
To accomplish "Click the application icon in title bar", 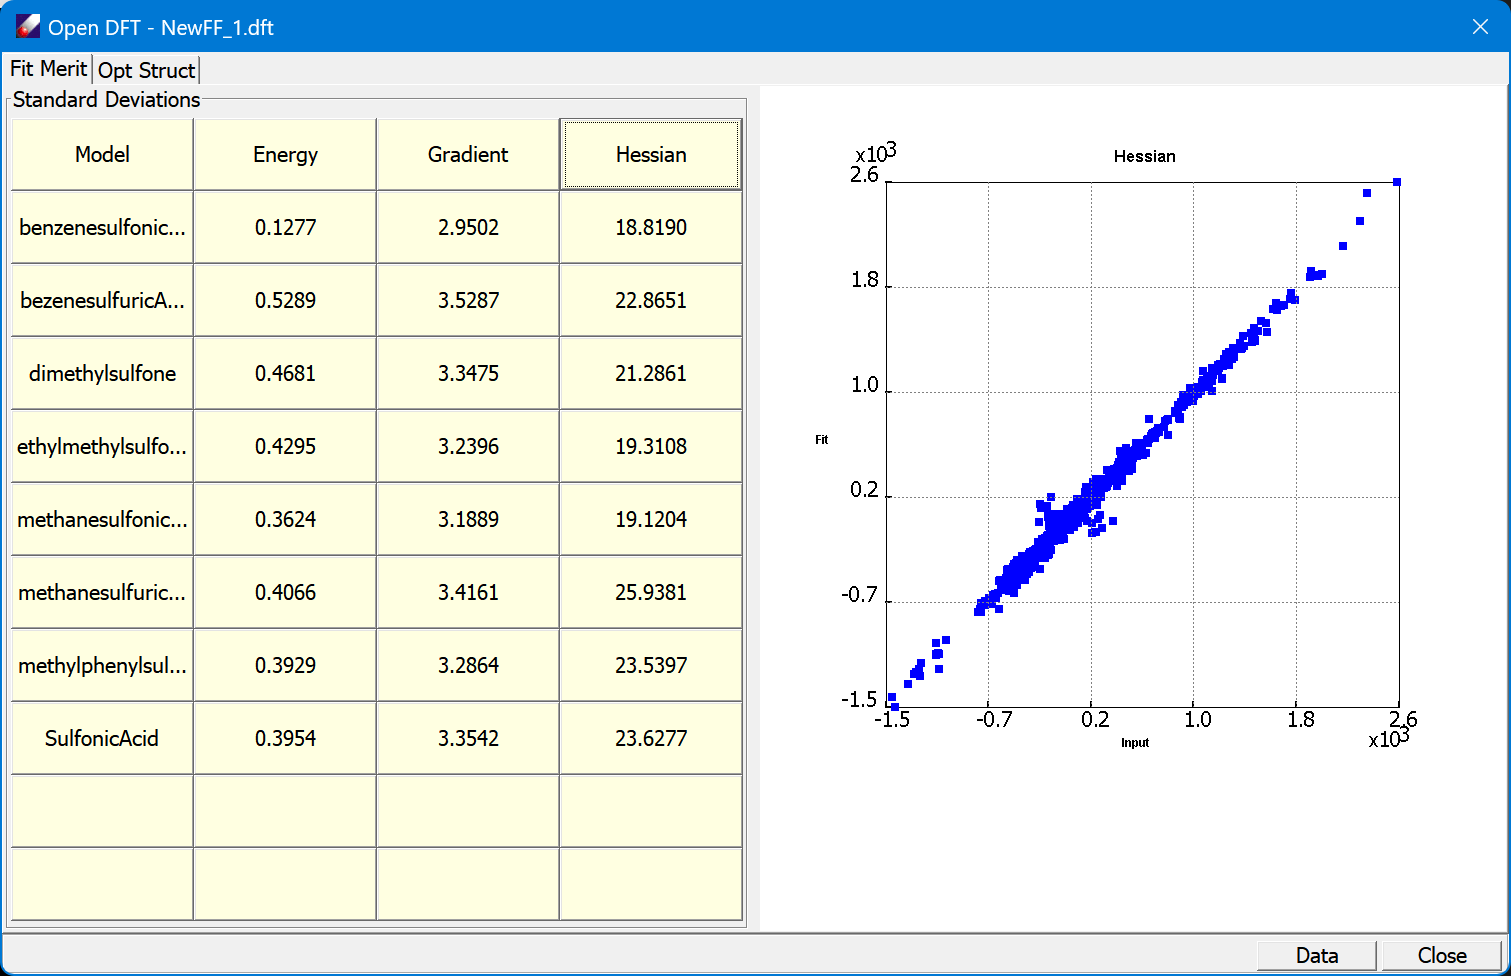I will (27, 27).
